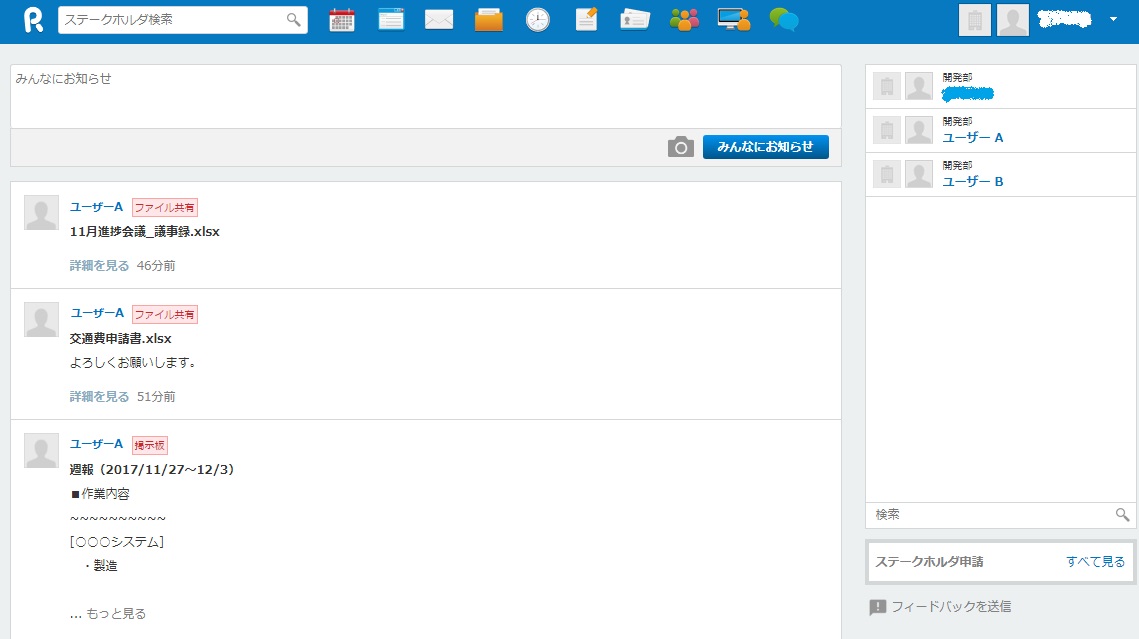This screenshot has height=639, width=1139.
Task: Open the chat bubbles icon
Action: coord(783,18)
